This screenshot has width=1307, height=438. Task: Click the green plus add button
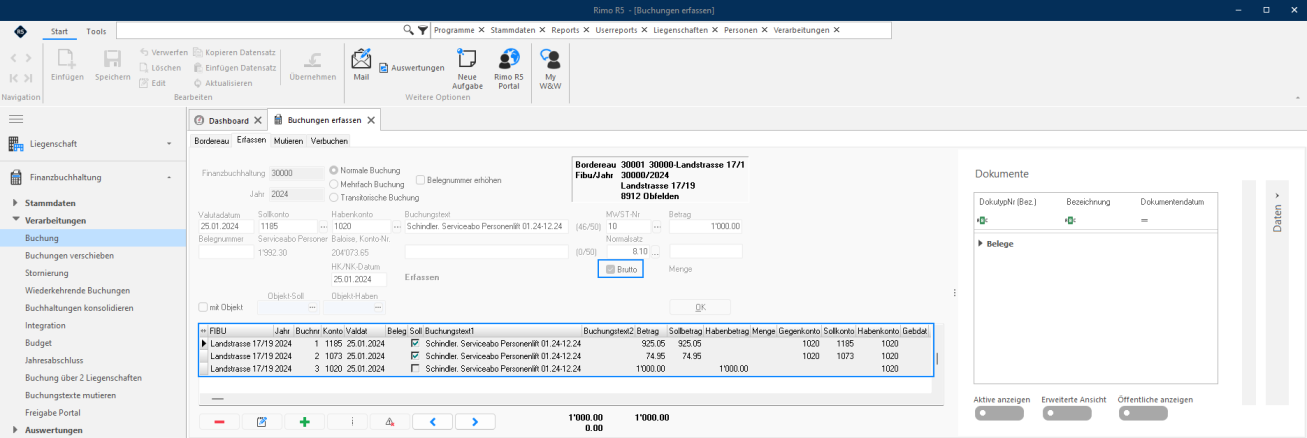pyautogui.click(x=304, y=422)
